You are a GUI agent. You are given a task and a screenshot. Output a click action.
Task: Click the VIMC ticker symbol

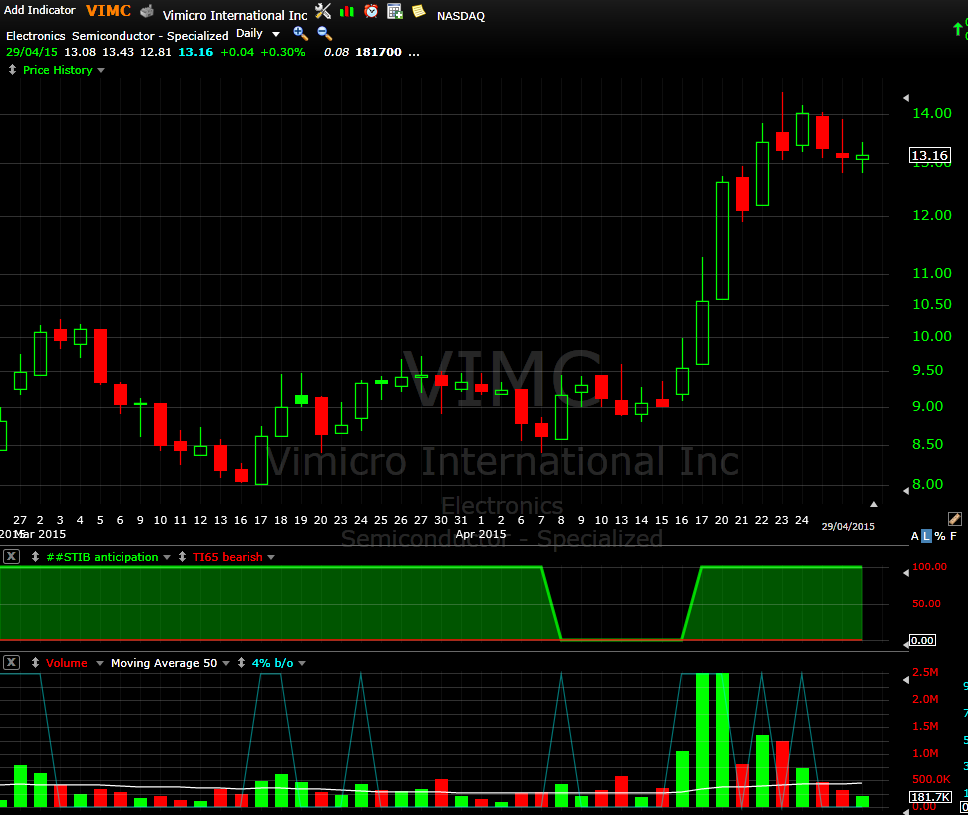pos(108,10)
